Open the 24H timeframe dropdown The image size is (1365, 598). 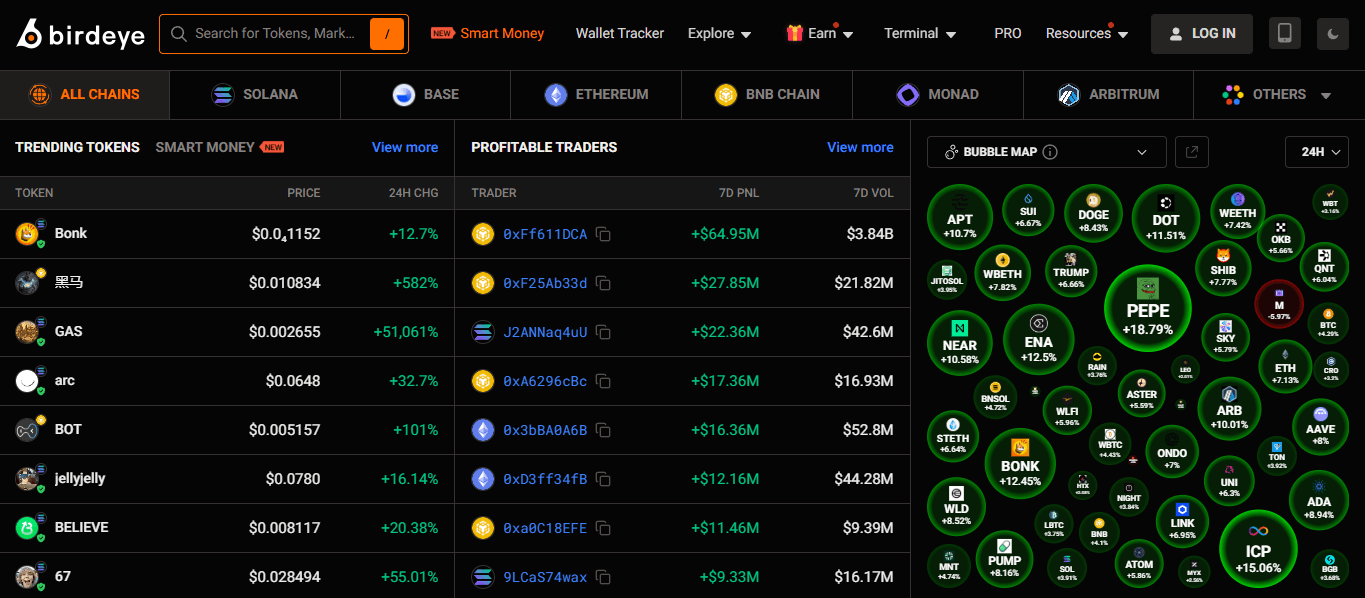(1317, 152)
